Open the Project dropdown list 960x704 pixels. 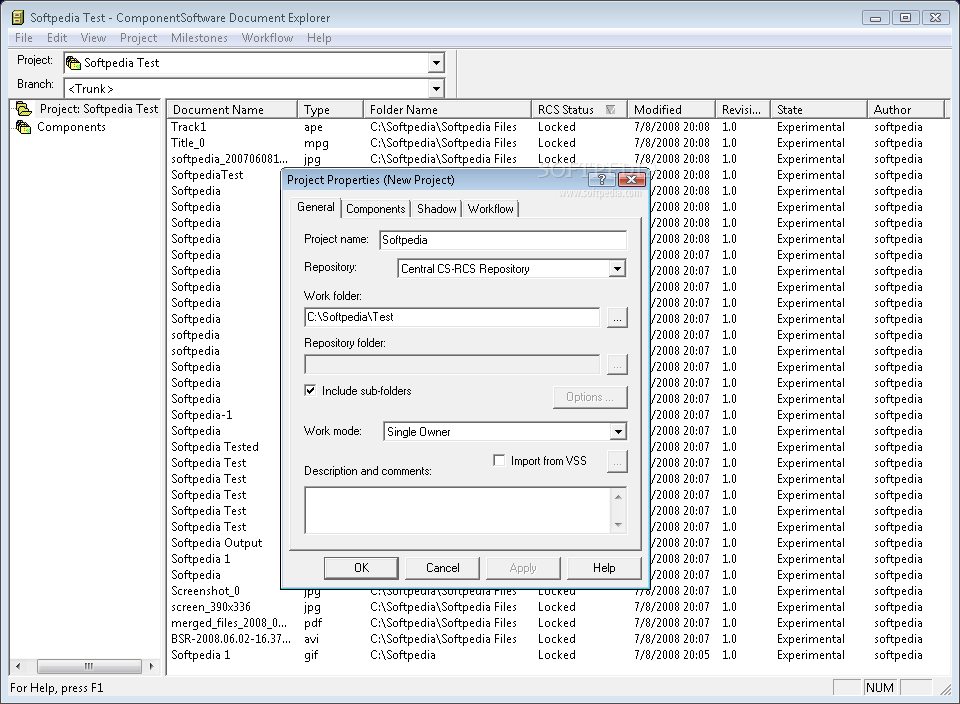tap(436, 62)
